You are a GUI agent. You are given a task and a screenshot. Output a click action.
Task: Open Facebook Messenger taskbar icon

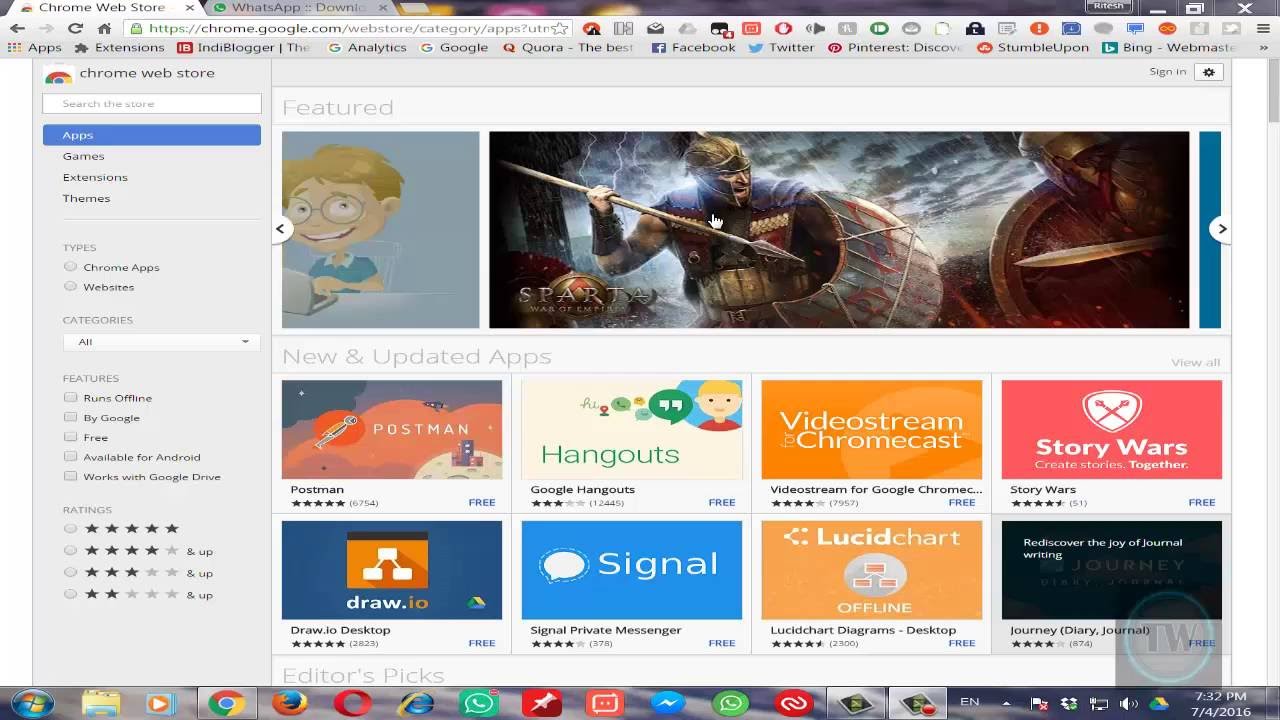coord(668,704)
